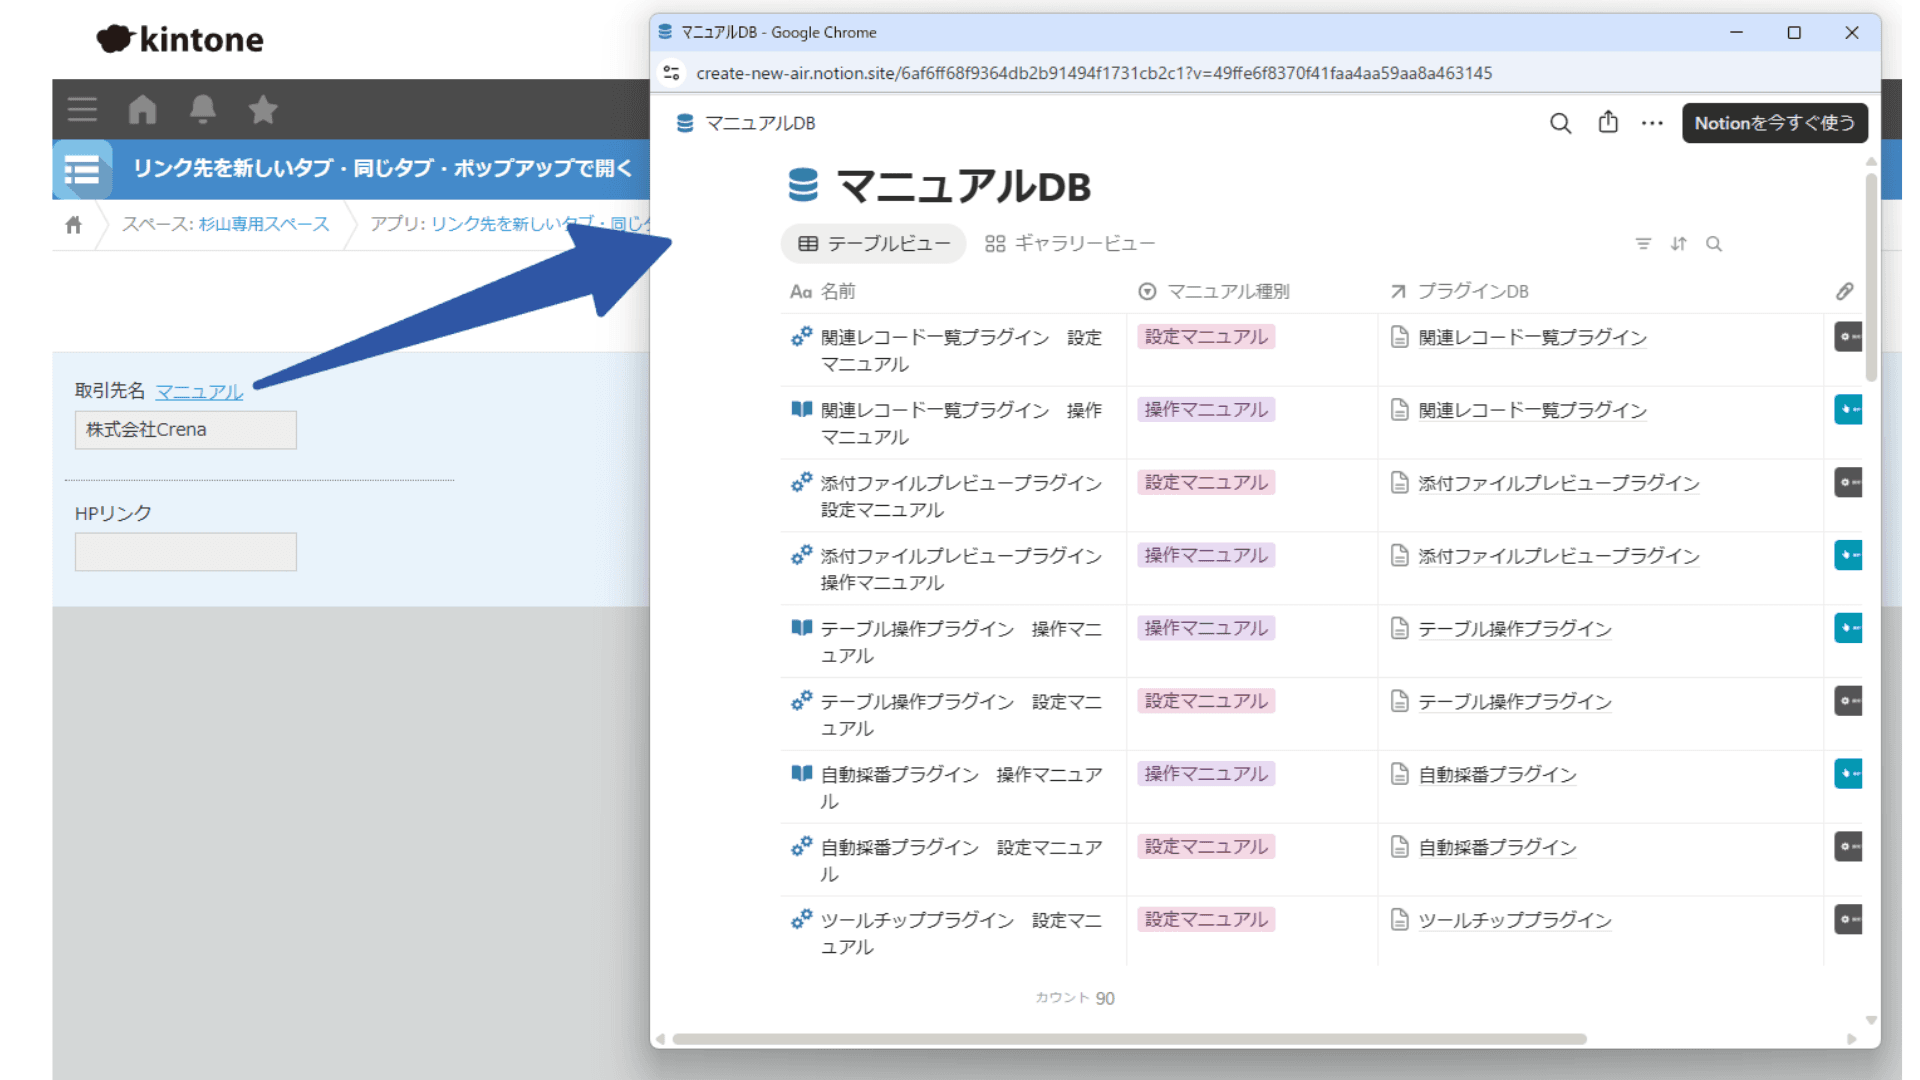
Task: Open file thumbnail in 添付ファイルプレビュープラグイン 設定マニュアル row
Action: tap(1848, 482)
